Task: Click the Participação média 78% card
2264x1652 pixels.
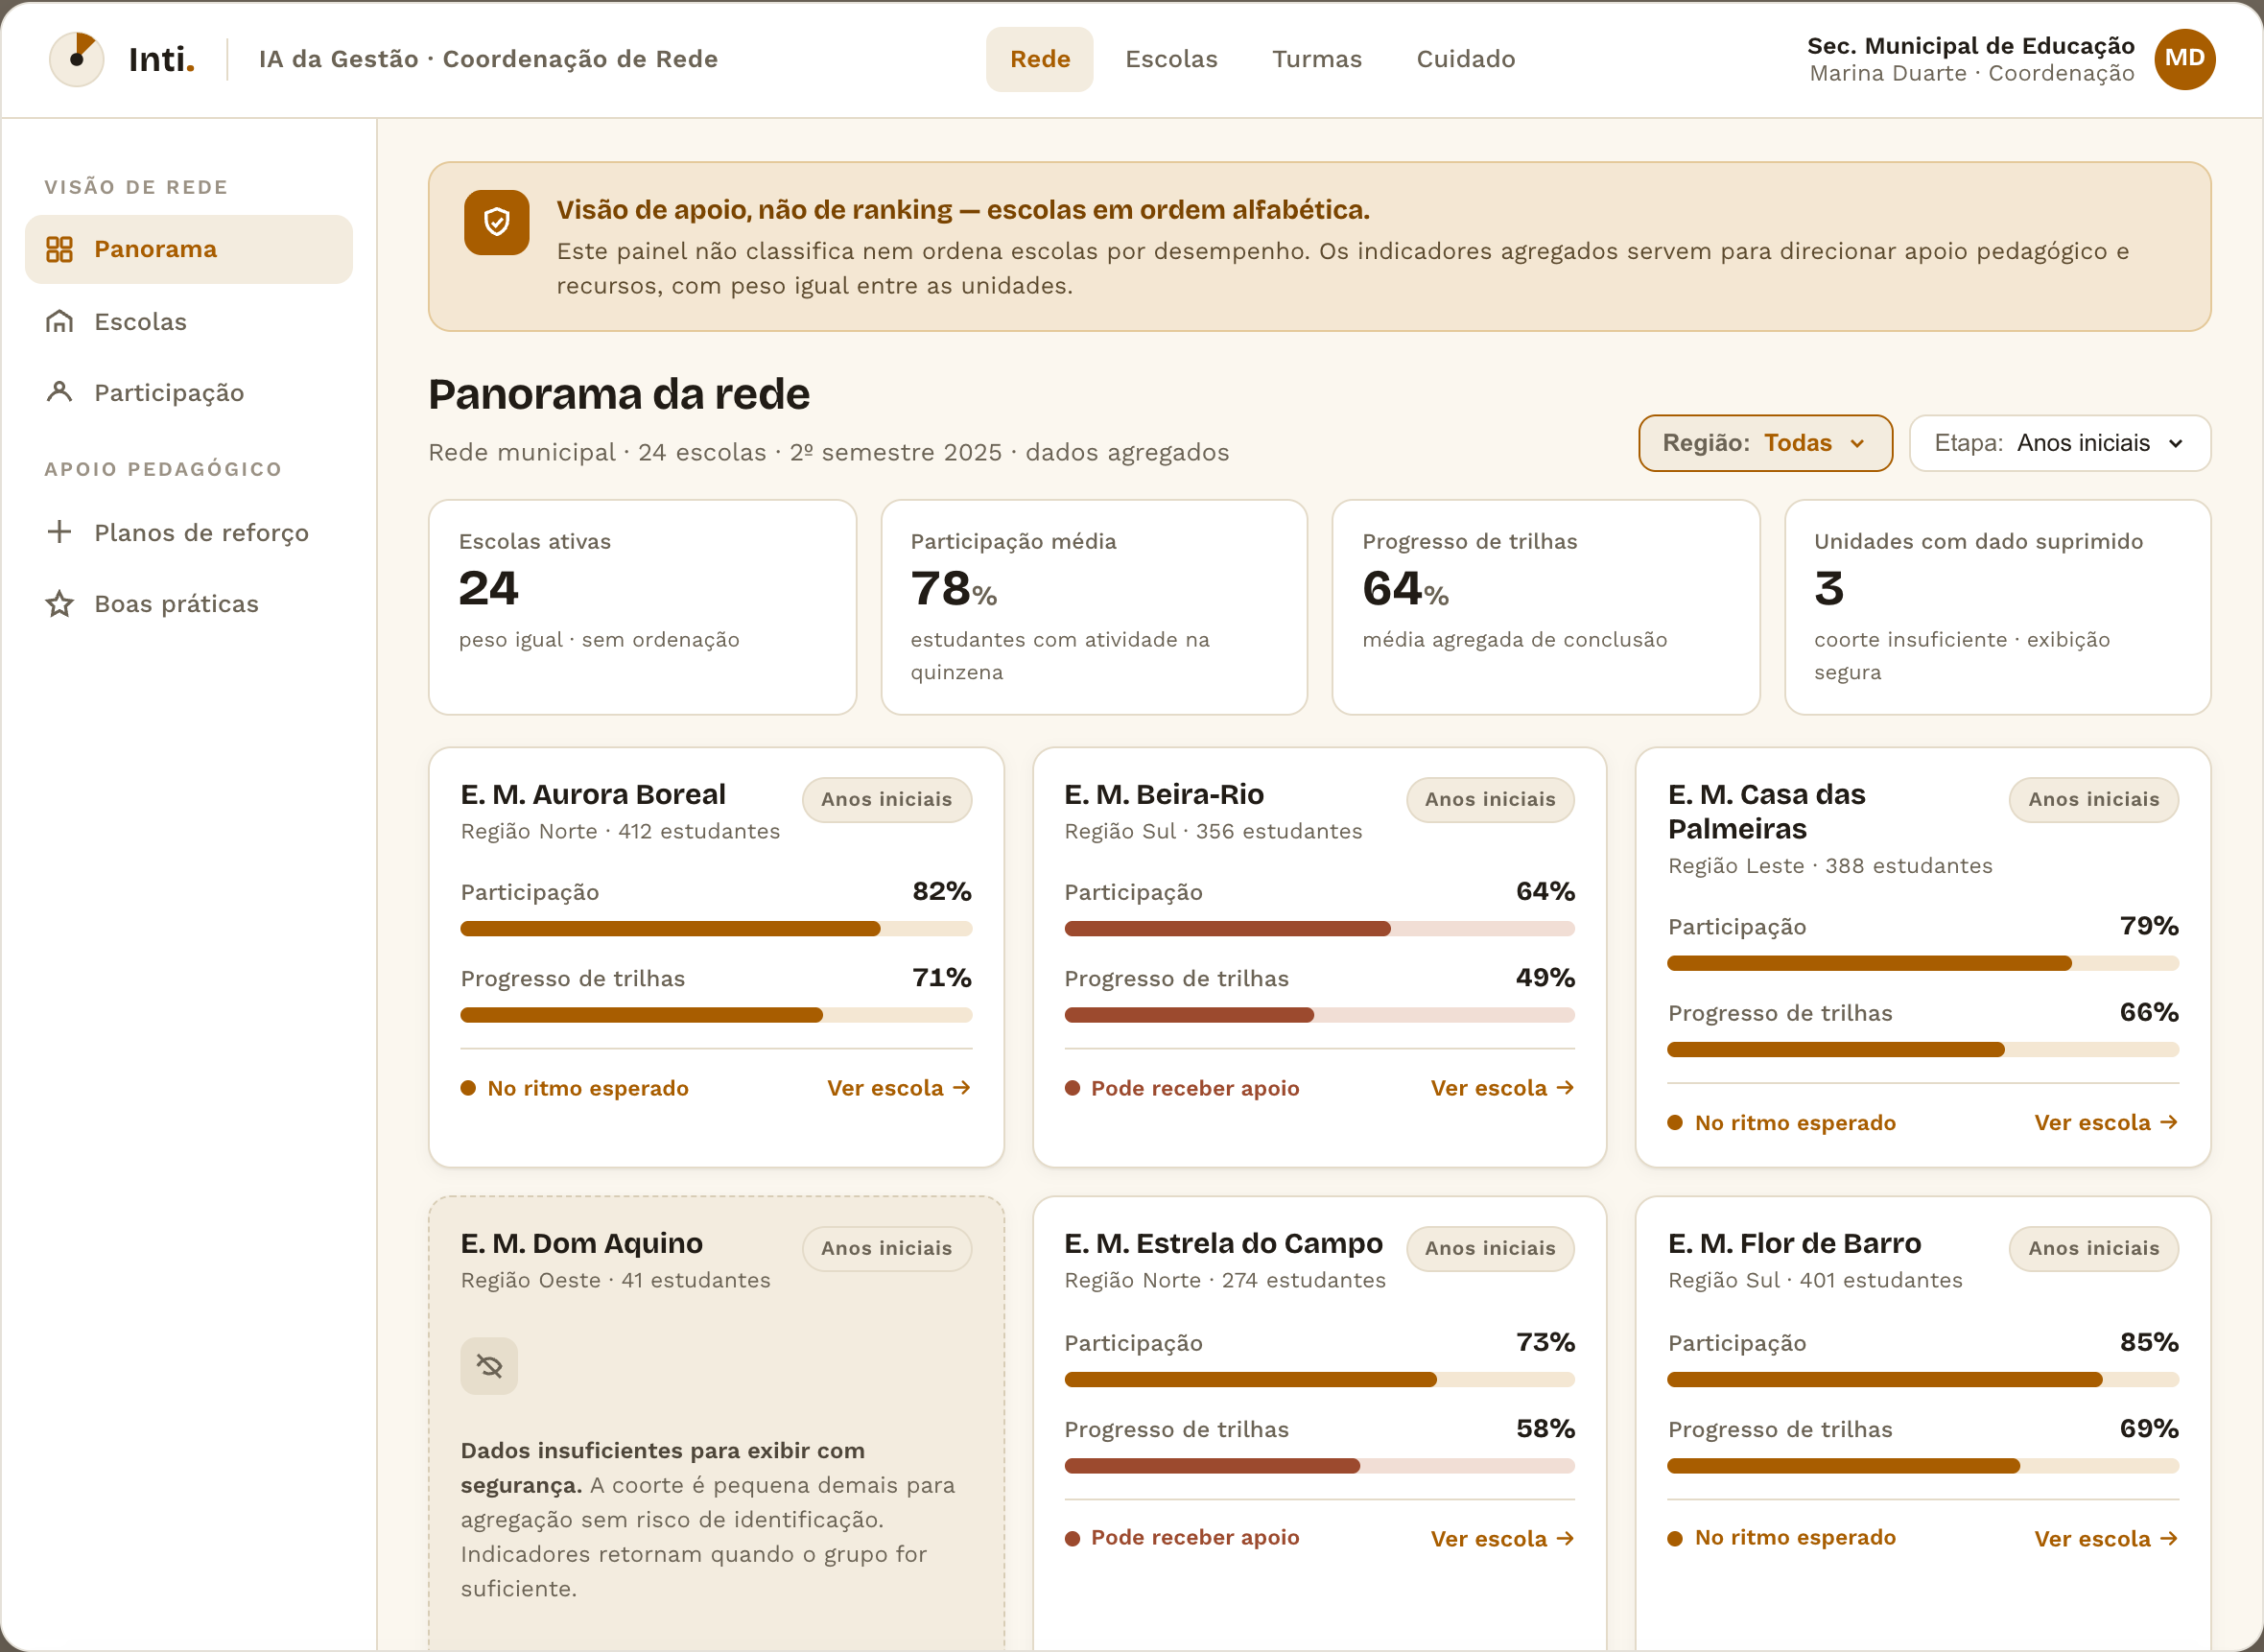Action: click(1094, 607)
